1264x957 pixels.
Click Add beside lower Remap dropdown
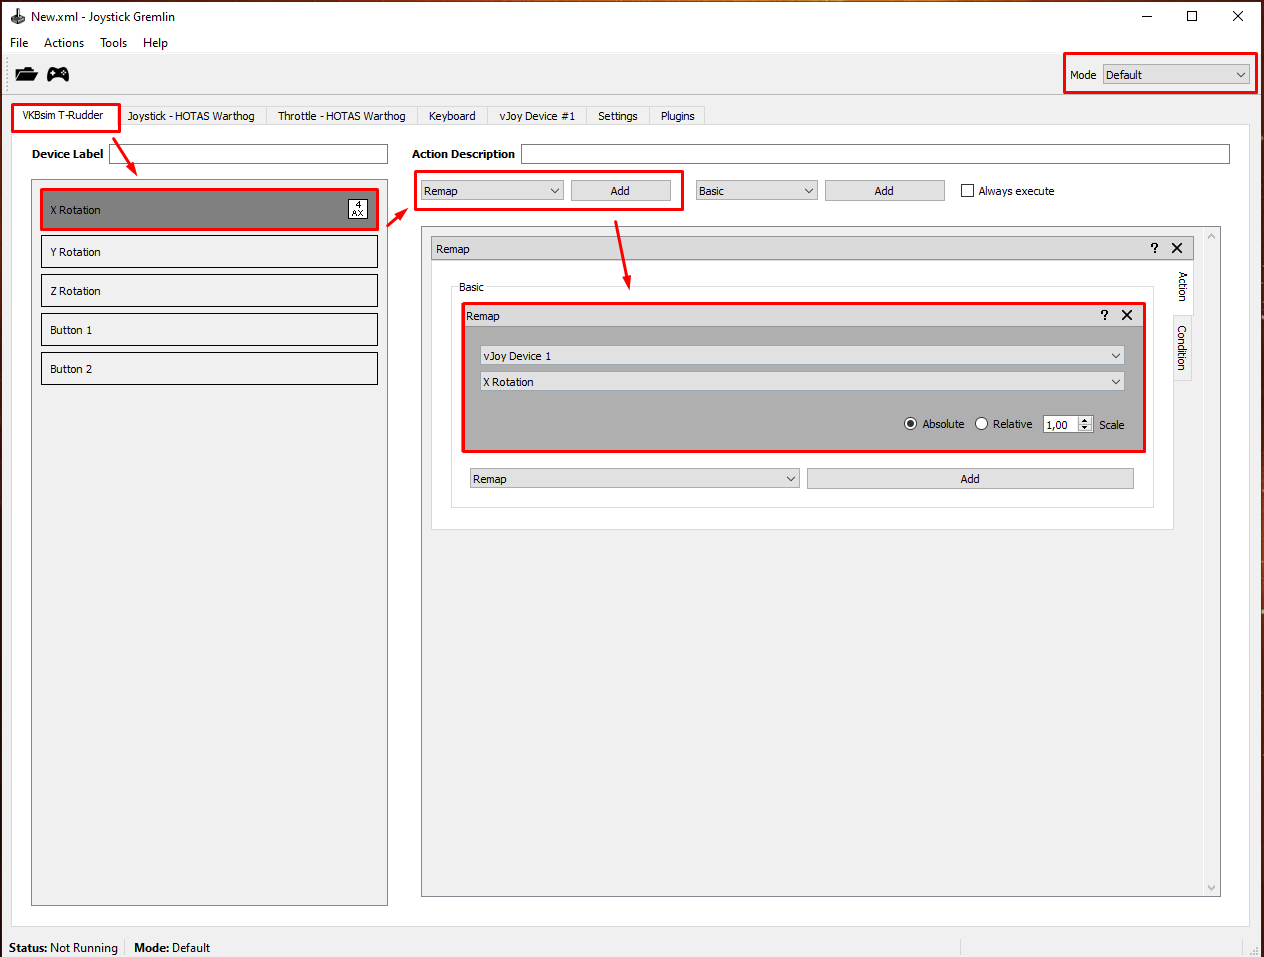pyautogui.click(x=970, y=479)
